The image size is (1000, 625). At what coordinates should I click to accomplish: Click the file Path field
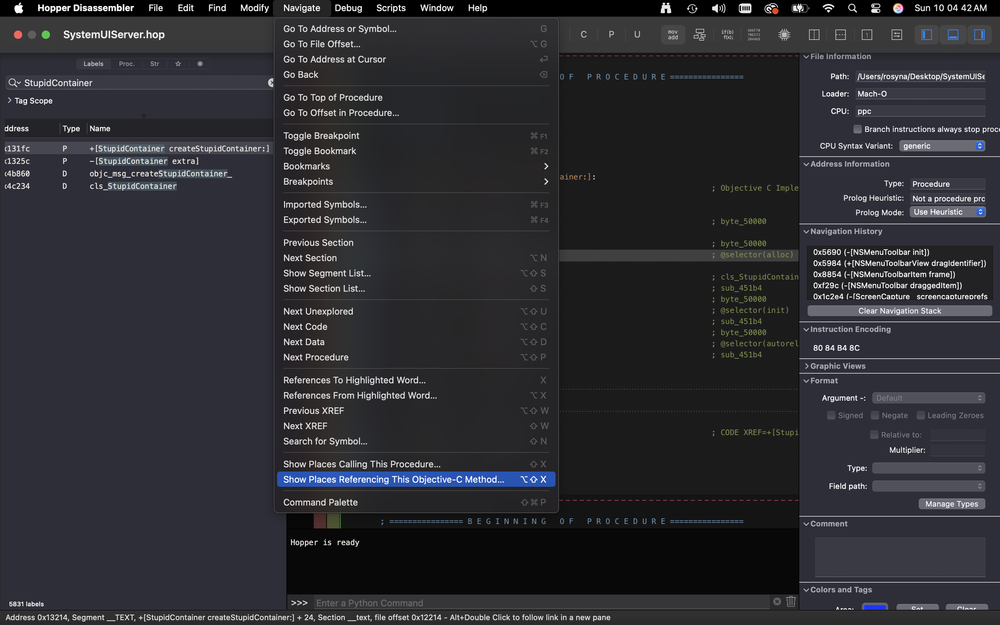920,77
